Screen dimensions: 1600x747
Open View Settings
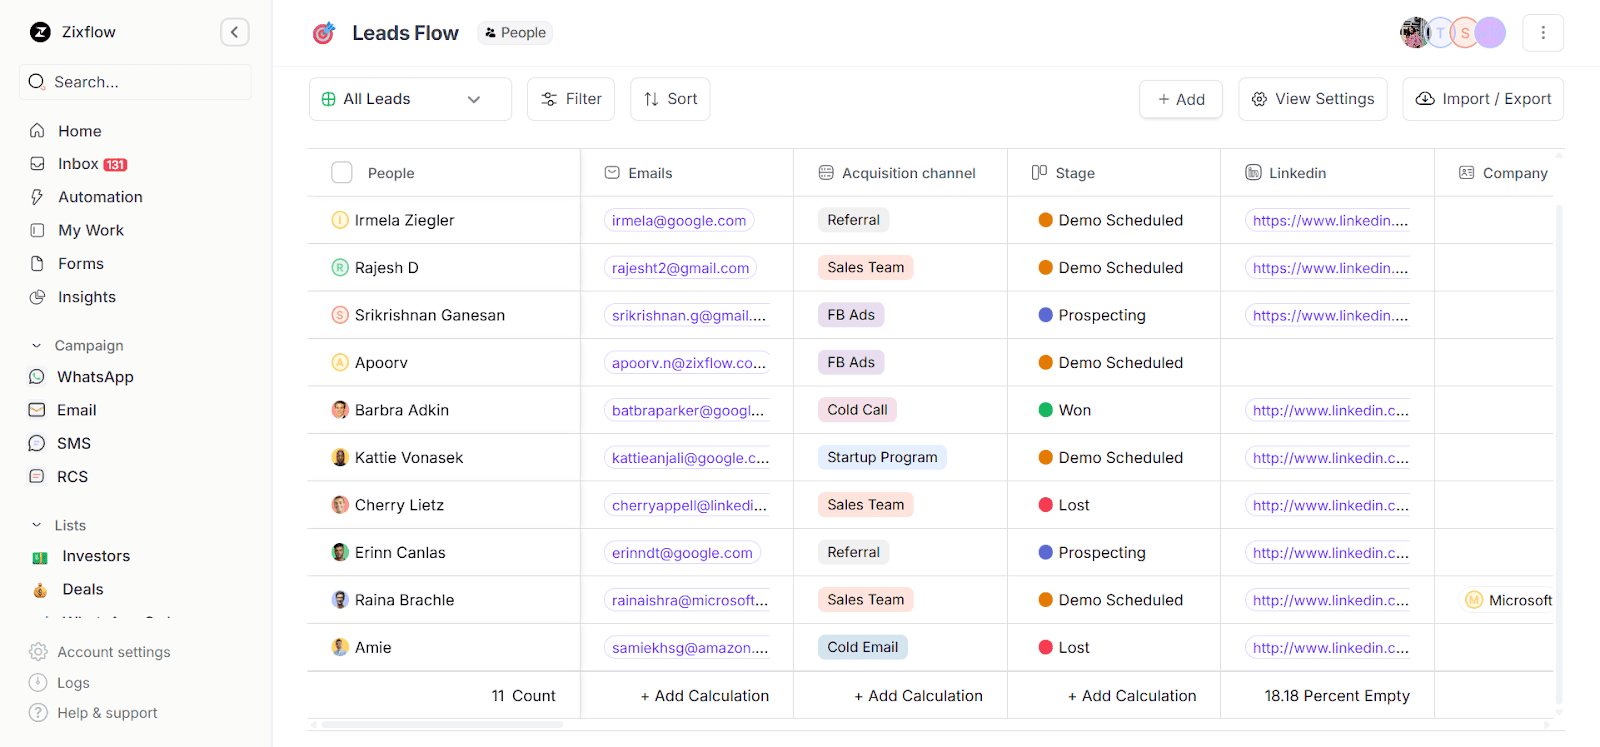point(1313,99)
